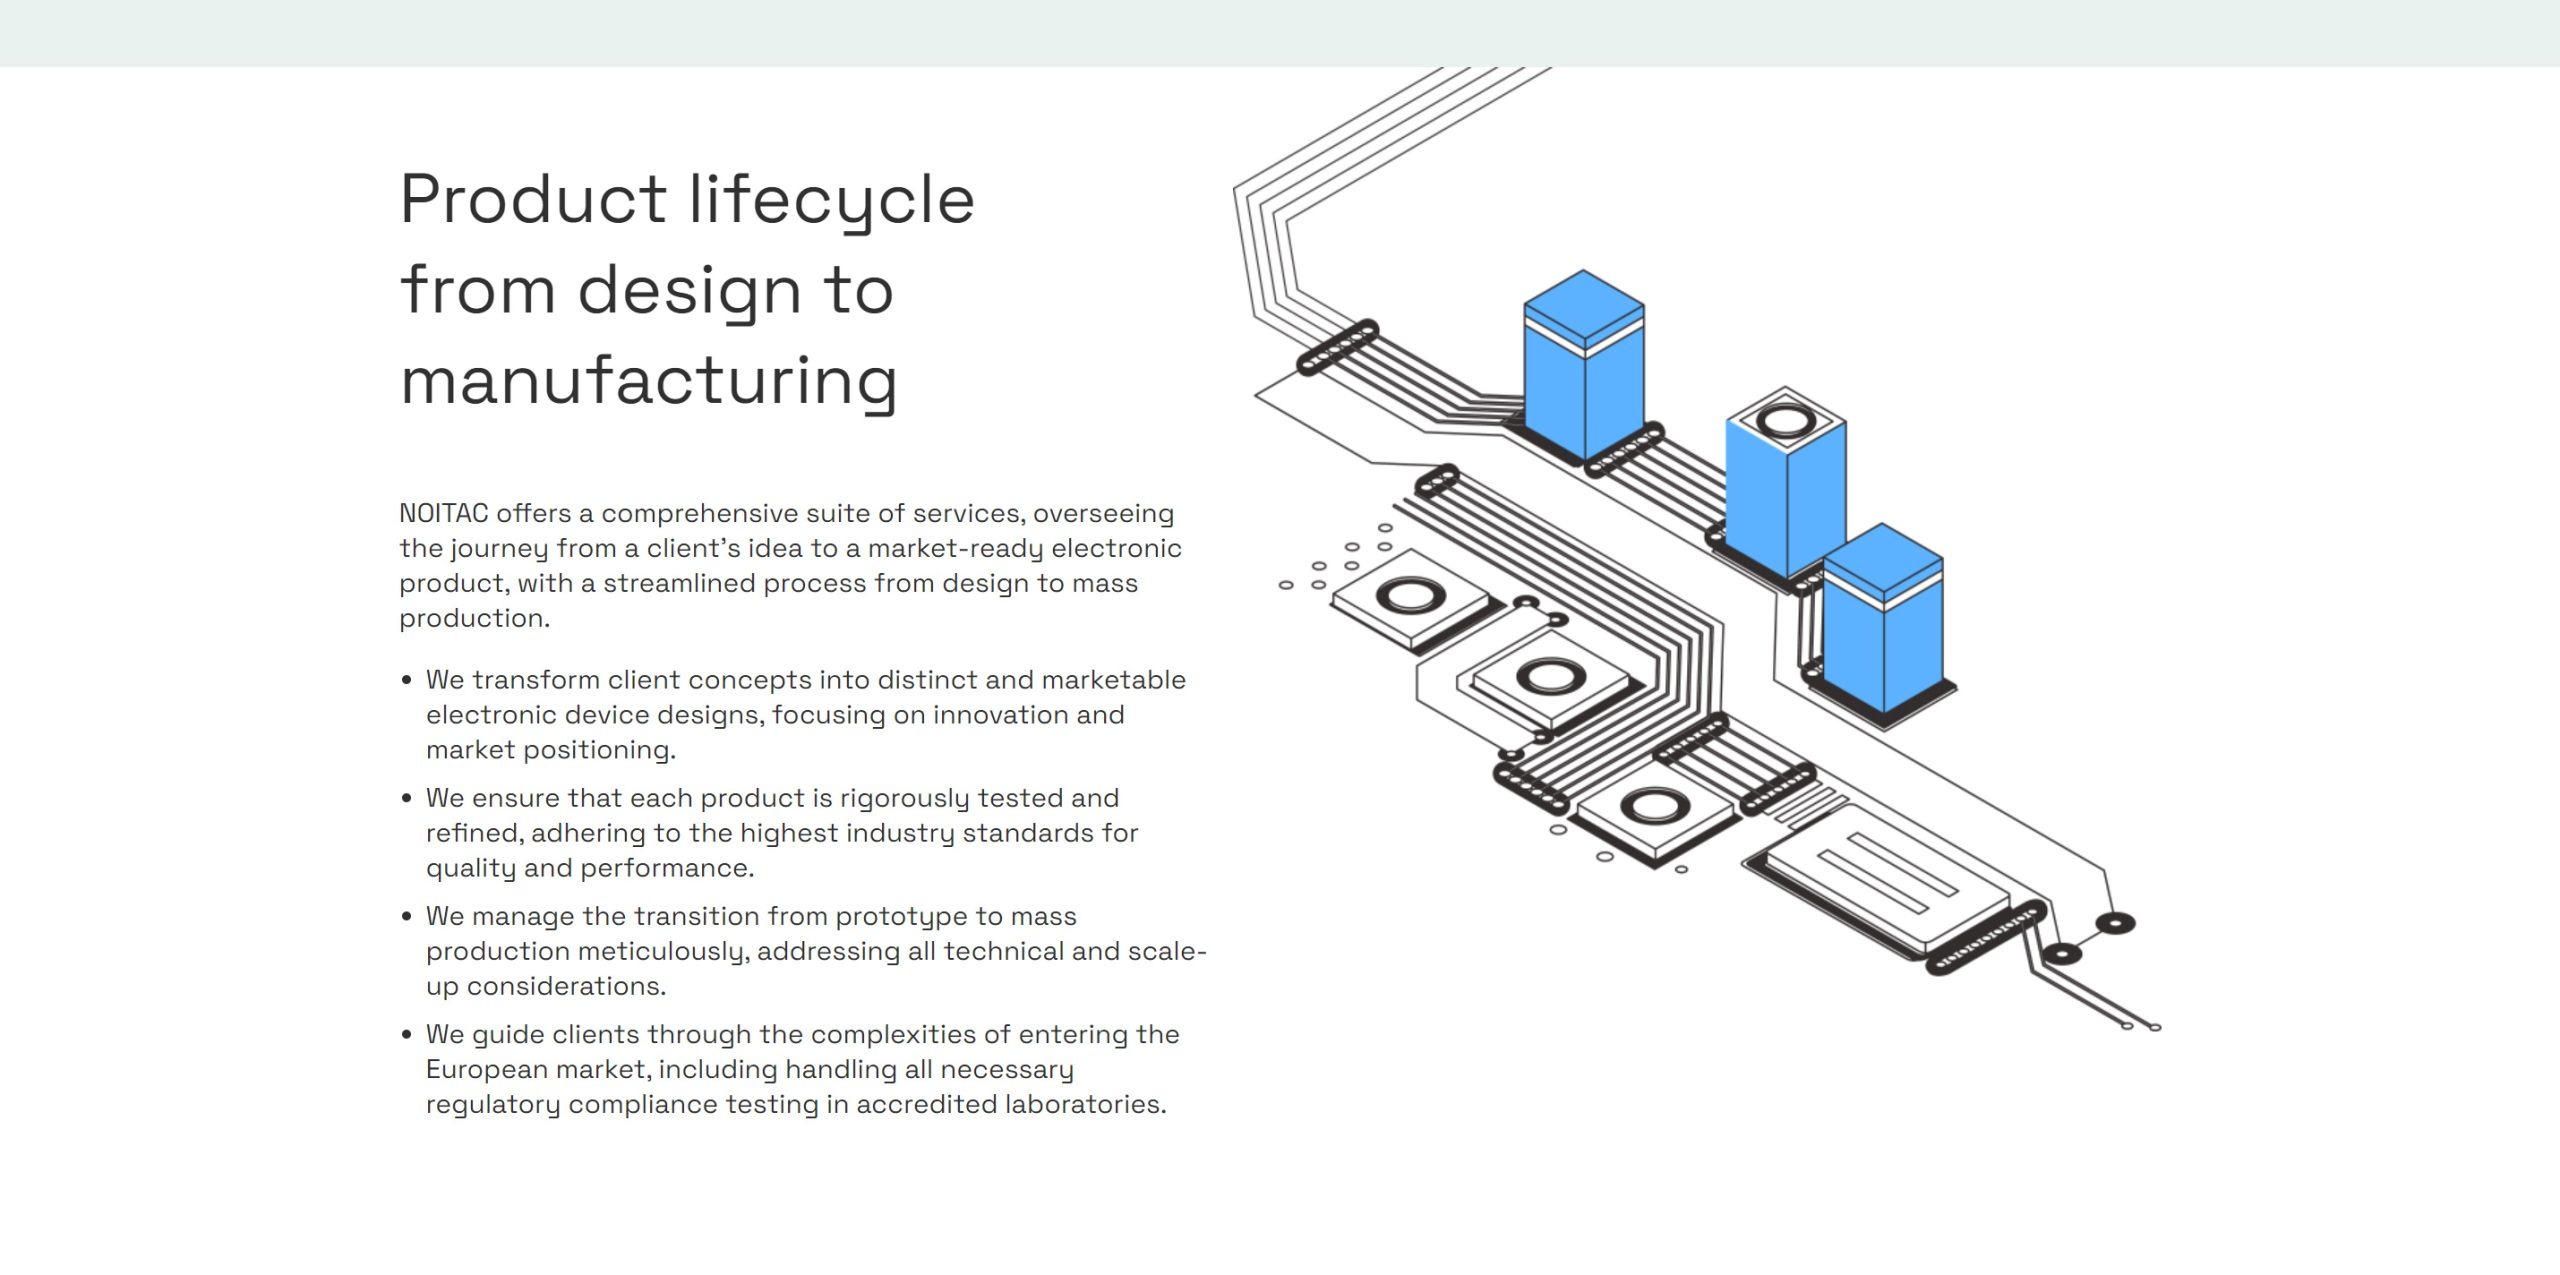The image size is (2560, 1275).
Task: Select the "We manage the transition" bullet
Action: tap(815, 951)
